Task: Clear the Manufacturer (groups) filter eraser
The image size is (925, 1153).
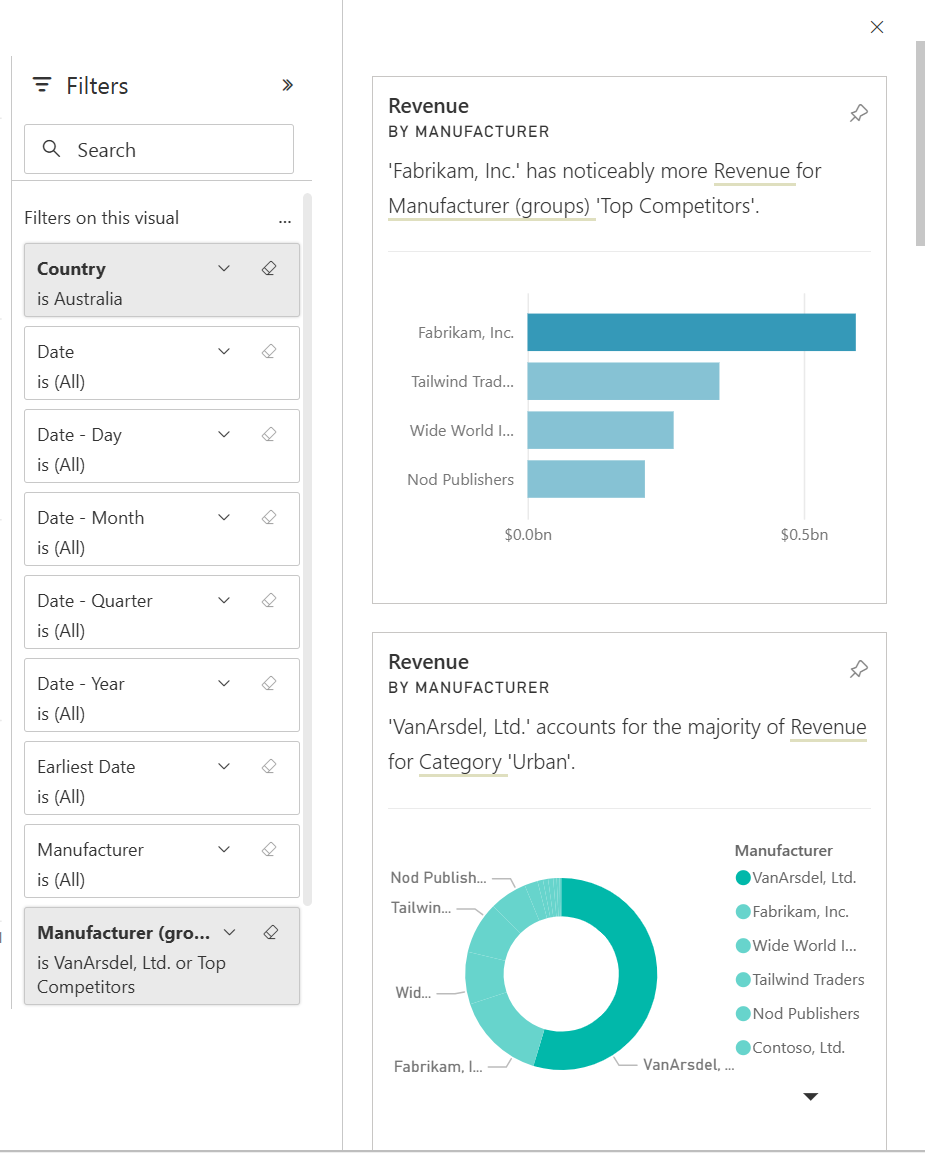Action: (271, 933)
